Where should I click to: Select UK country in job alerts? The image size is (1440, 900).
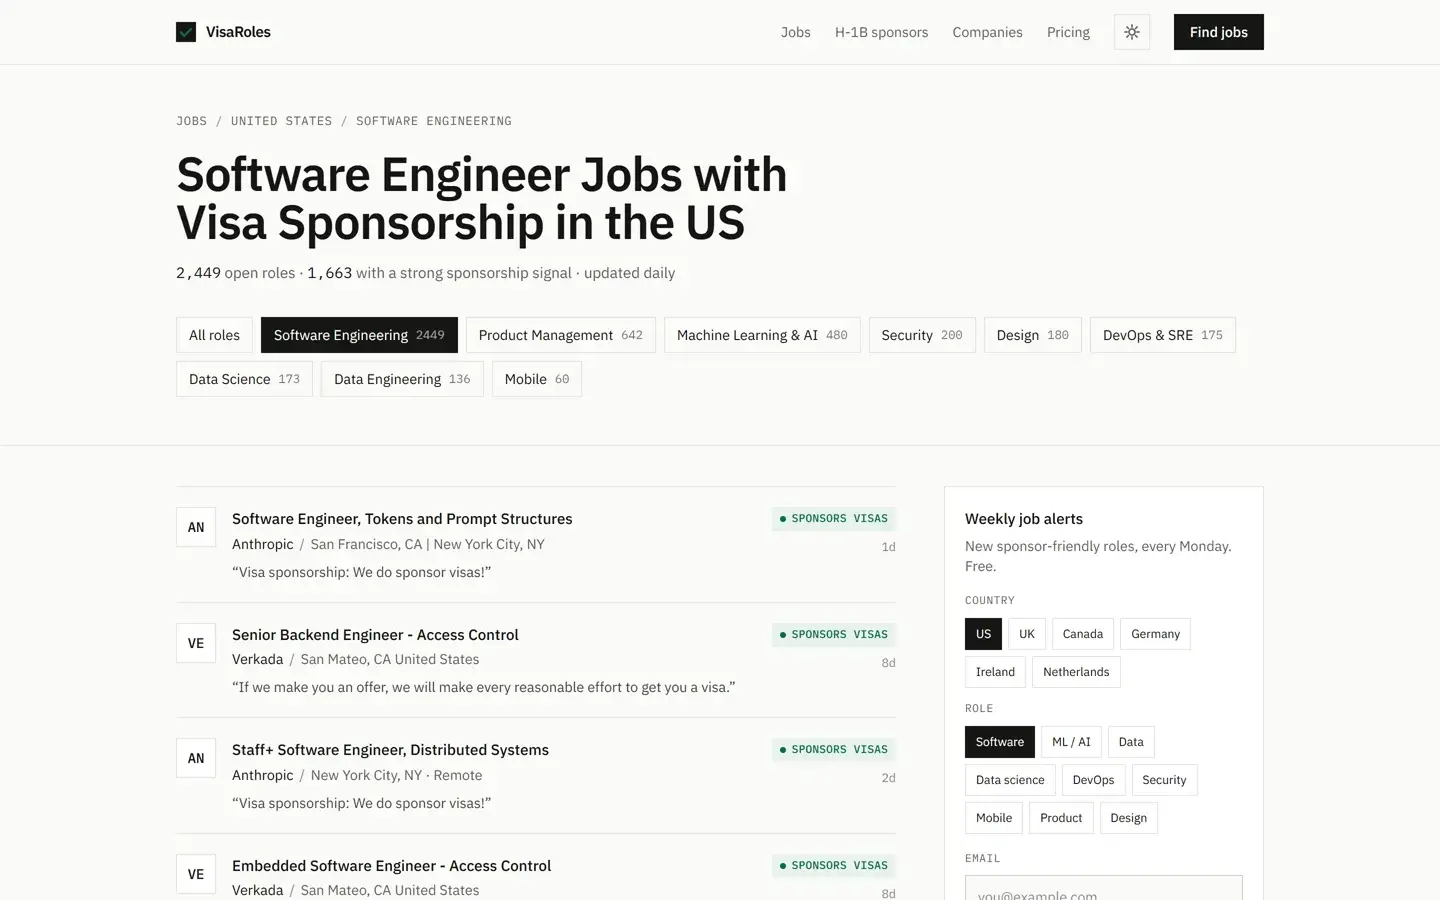pyautogui.click(x=1027, y=634)
